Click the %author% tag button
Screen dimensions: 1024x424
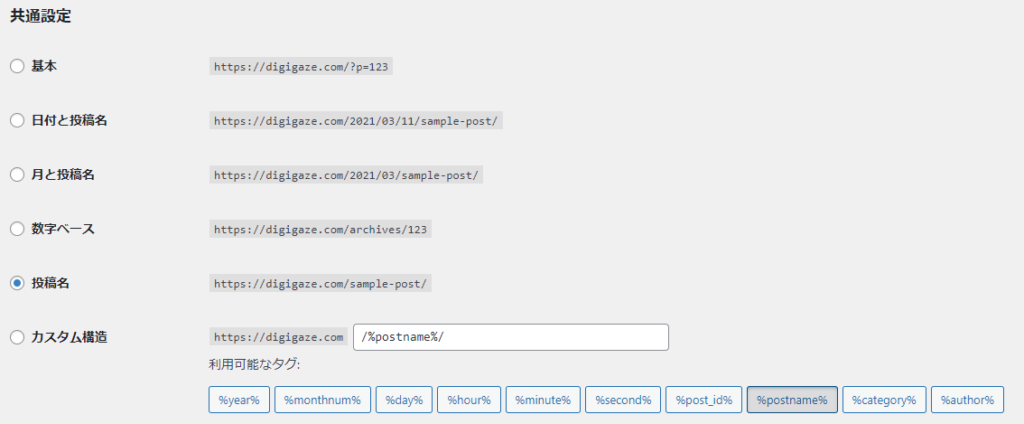pos(968,400)
